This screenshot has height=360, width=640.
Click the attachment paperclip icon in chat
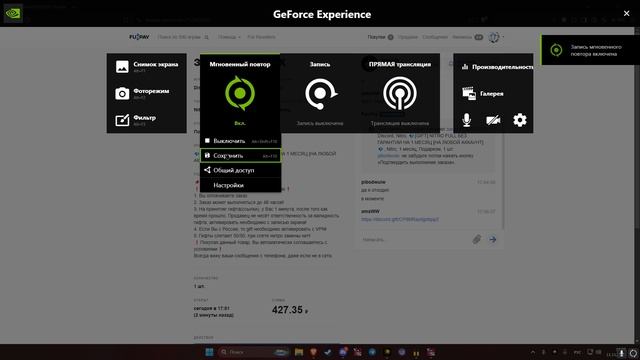[x=477, y=239]
